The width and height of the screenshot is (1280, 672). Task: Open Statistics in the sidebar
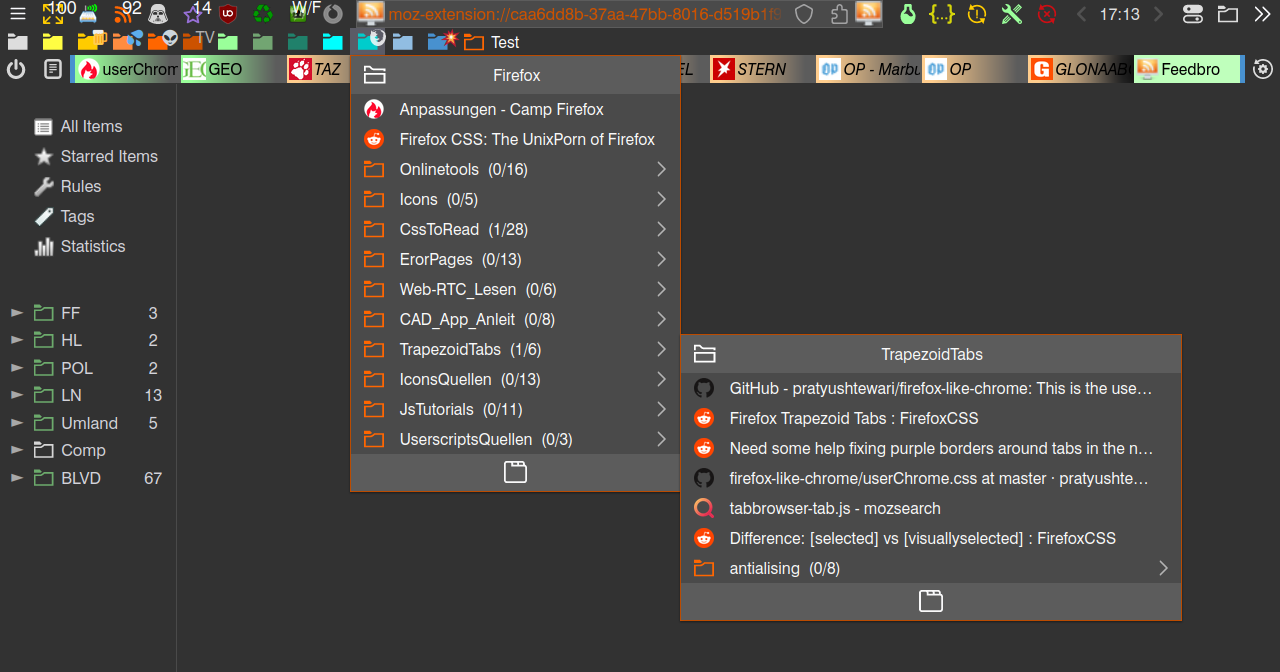click(x=79, y=246)
